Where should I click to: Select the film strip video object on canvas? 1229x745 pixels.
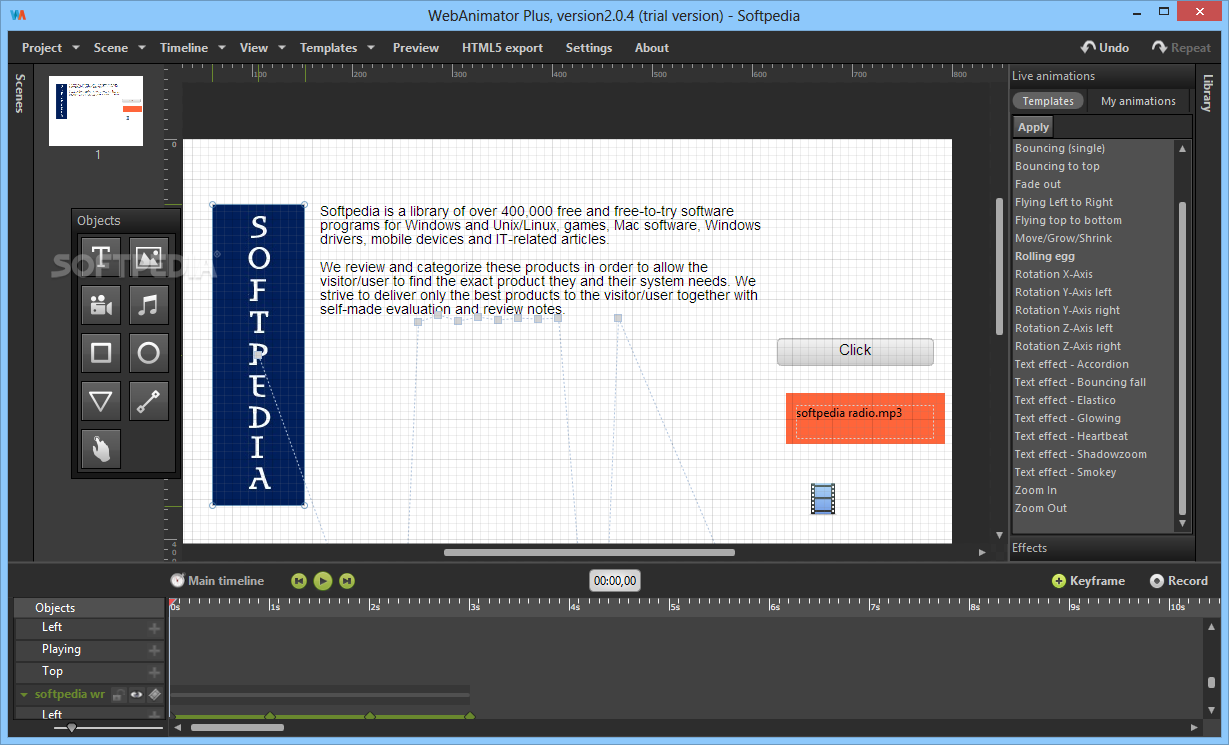click(823, 498)
